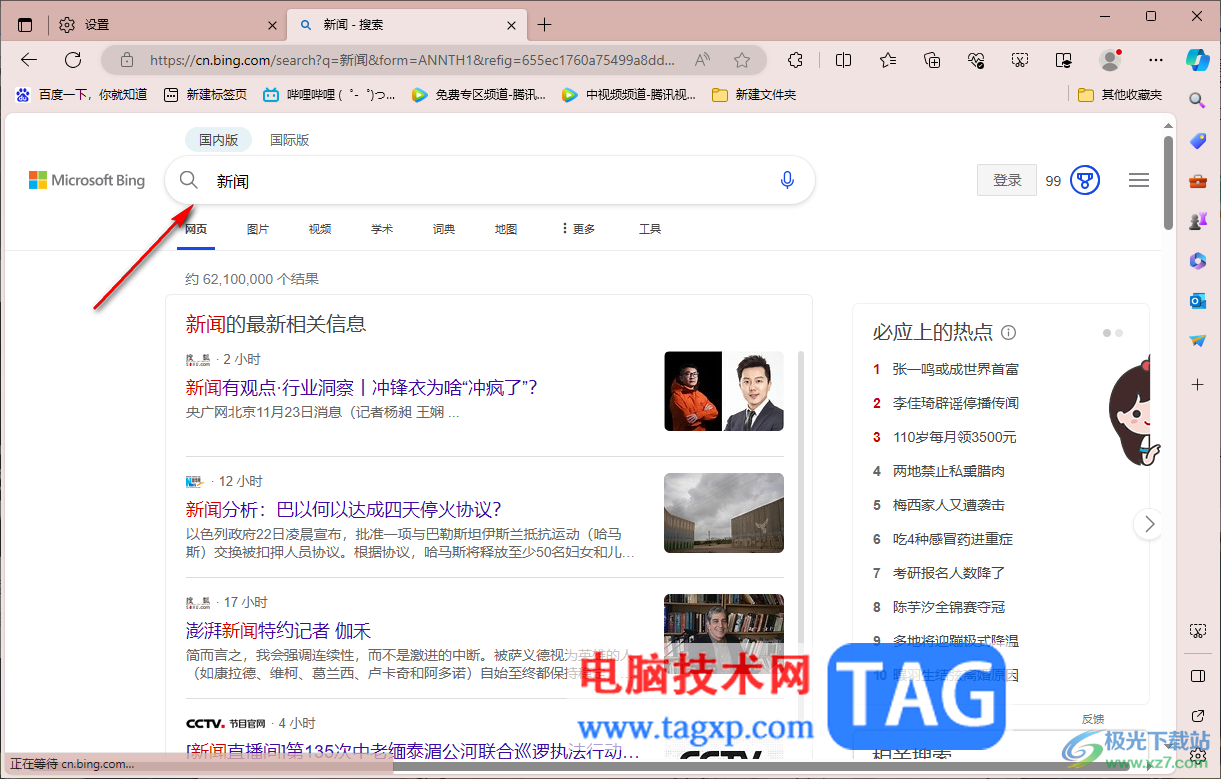Open the 其他收藏夹 folder
This screenshot has height=779, width=1221.
[1120, 94]
